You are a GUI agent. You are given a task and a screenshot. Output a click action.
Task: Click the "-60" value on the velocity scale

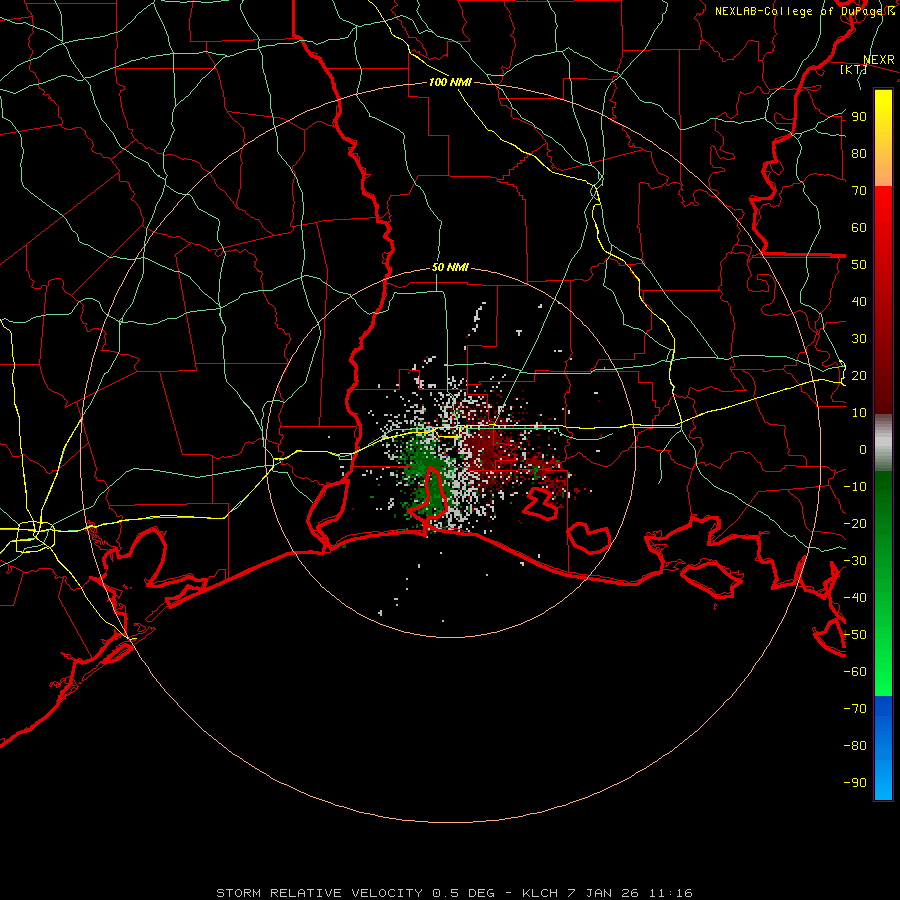[x=855, y=672]
